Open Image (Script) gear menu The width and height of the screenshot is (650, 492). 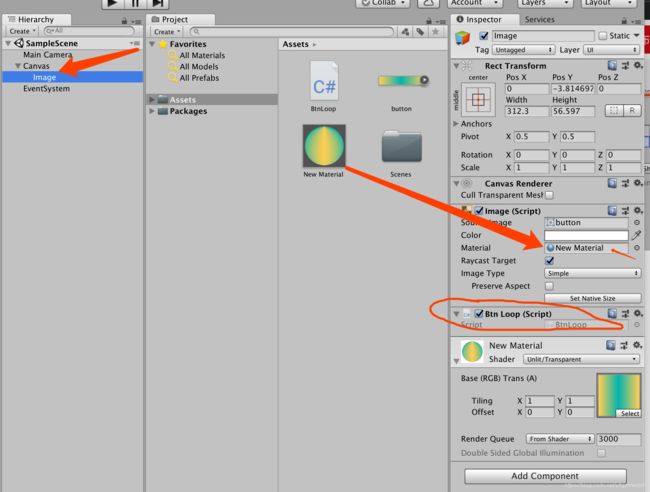638,211
